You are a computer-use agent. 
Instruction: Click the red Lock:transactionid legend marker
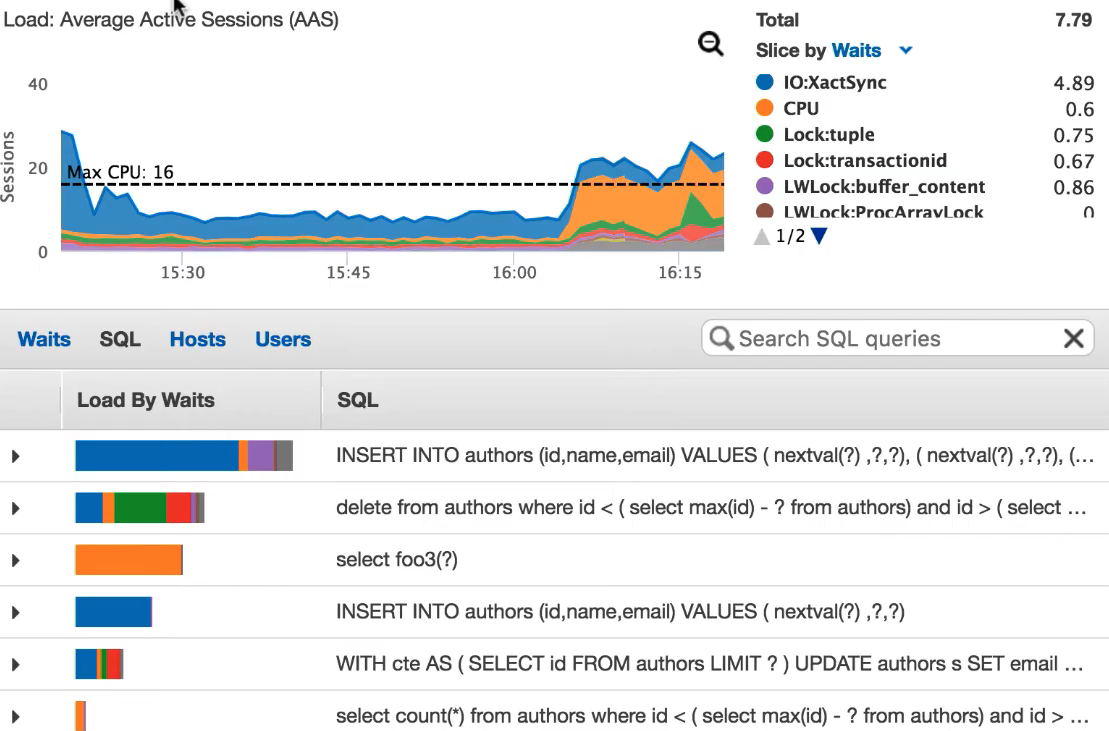coord(766,160)
